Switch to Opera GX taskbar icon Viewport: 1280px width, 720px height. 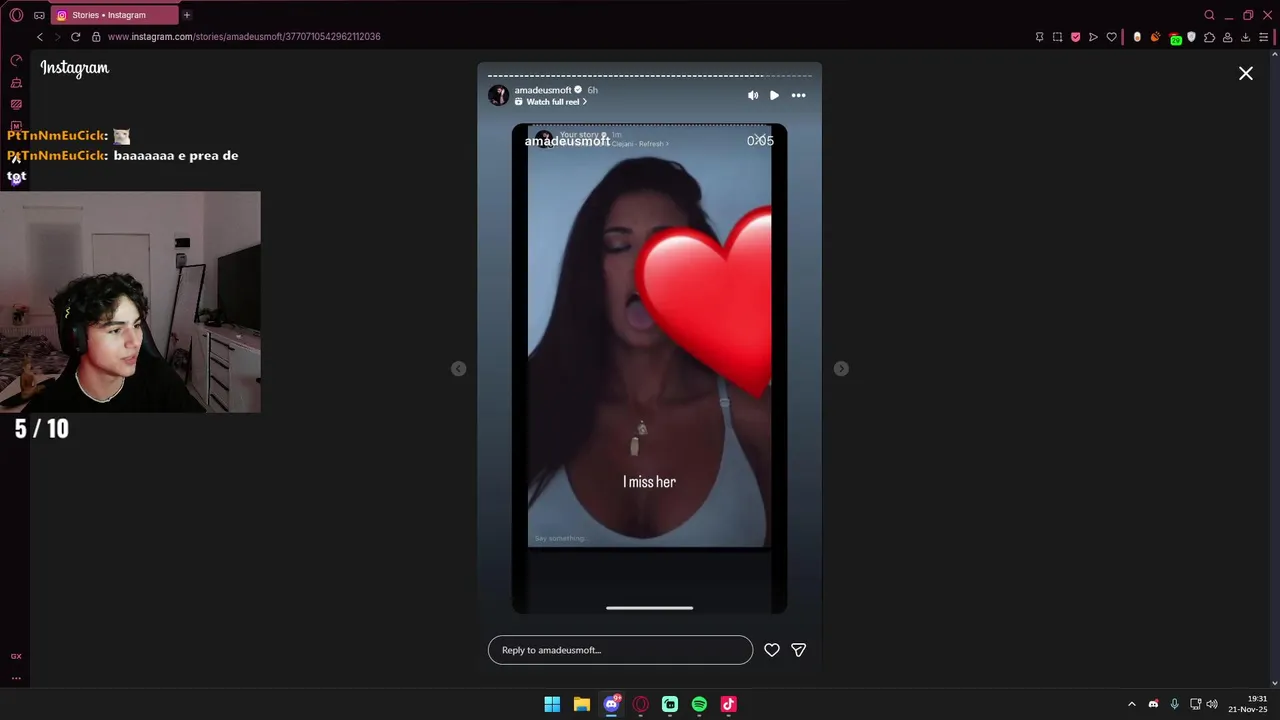coord(640,704)
